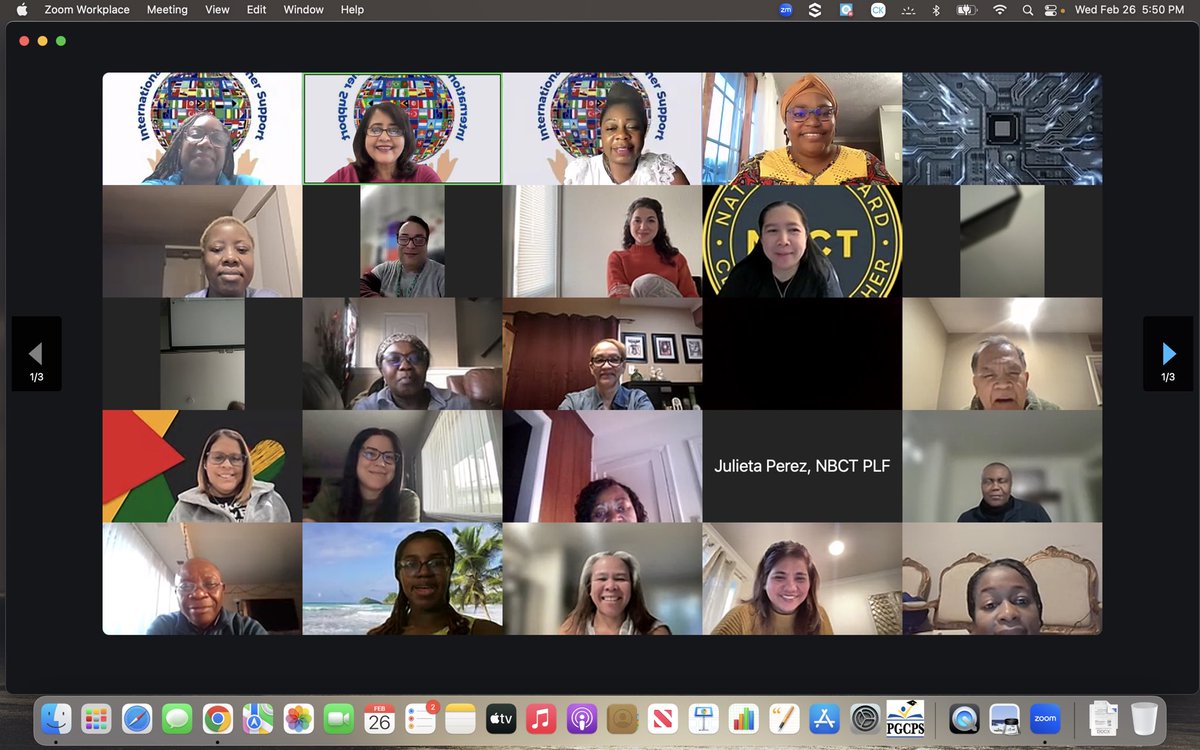Open the Apple menu
This screenshot has height=750, width=1200.
22,10
